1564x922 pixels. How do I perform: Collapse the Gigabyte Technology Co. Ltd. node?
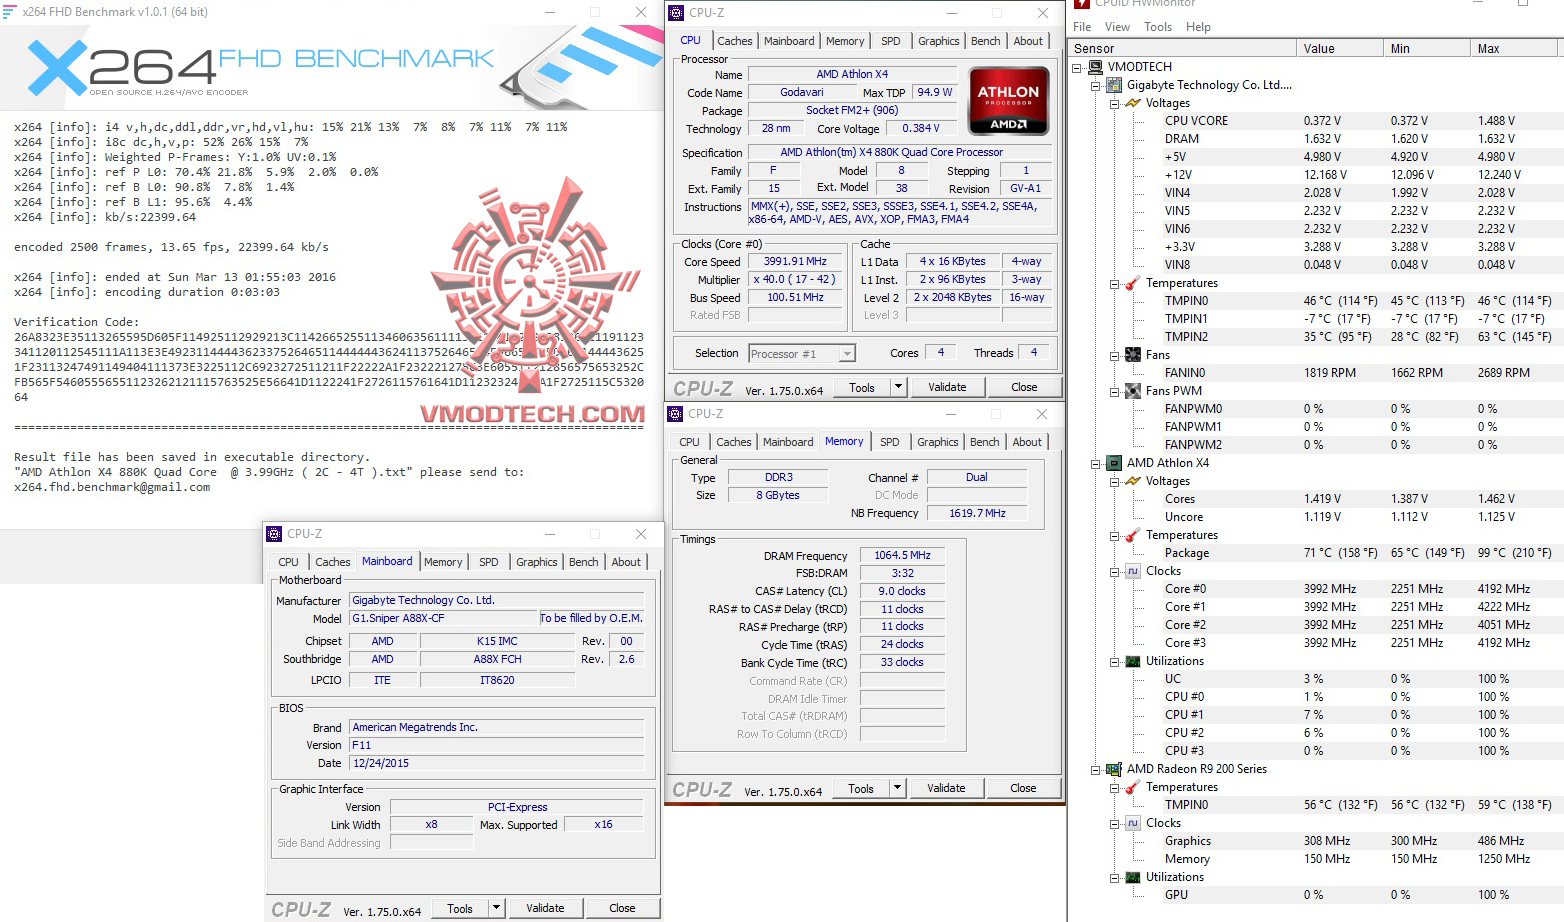click(x=1096, y=85)
